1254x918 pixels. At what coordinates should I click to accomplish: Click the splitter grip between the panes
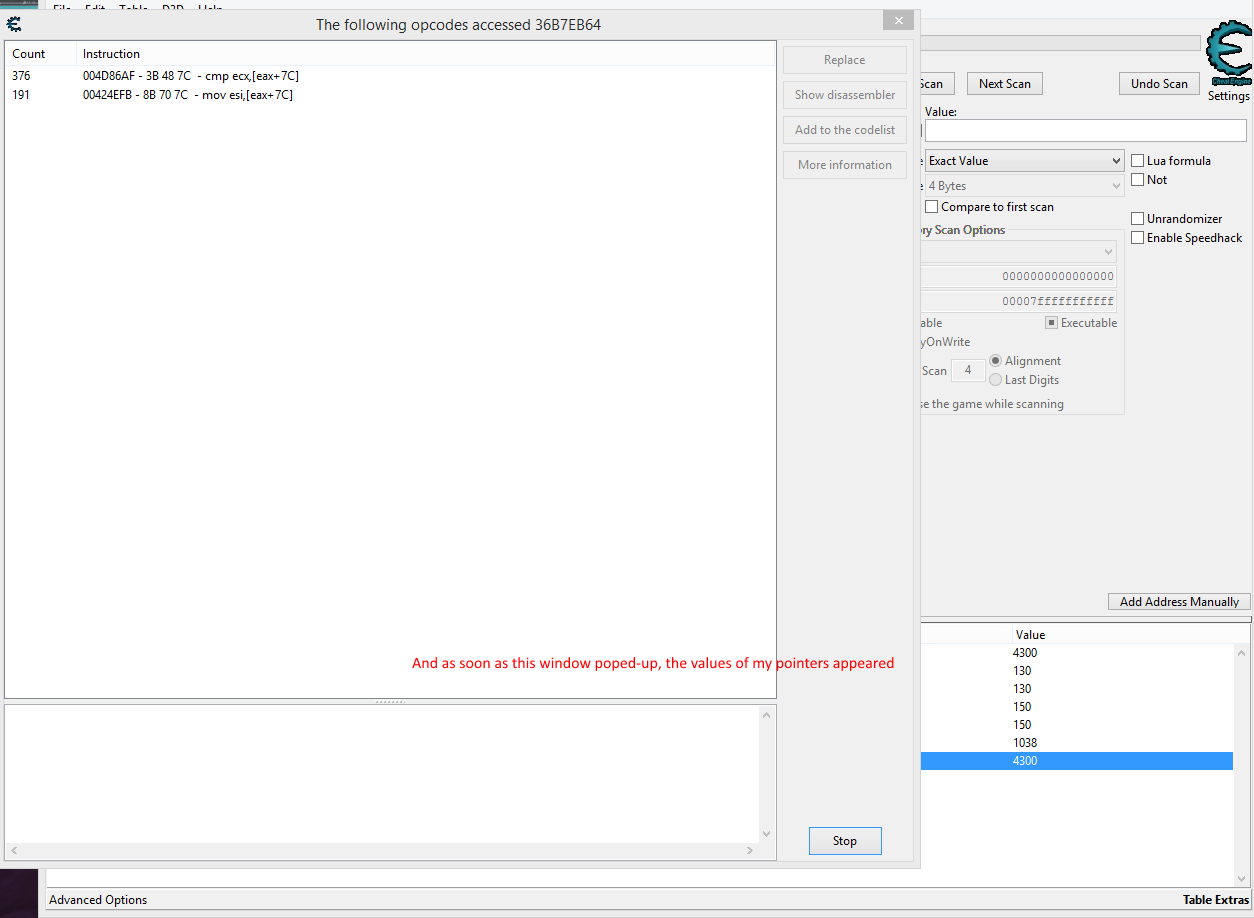[390, 702]
